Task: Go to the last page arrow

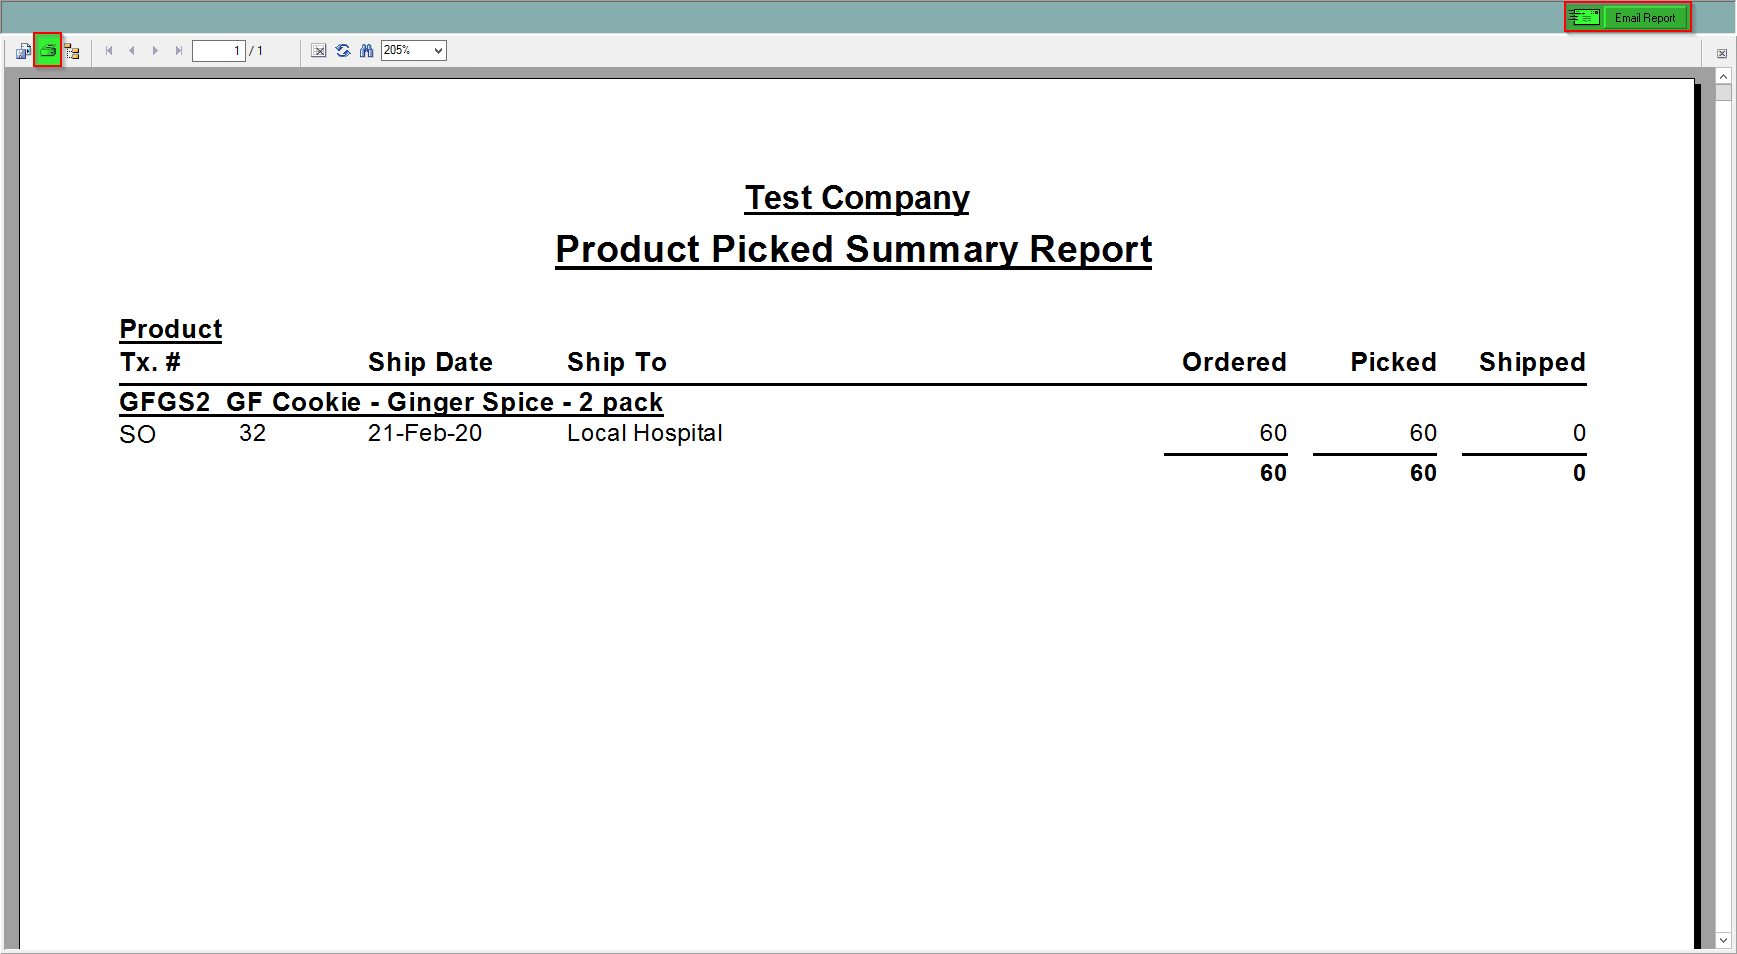Action: [x=178, y=51]
